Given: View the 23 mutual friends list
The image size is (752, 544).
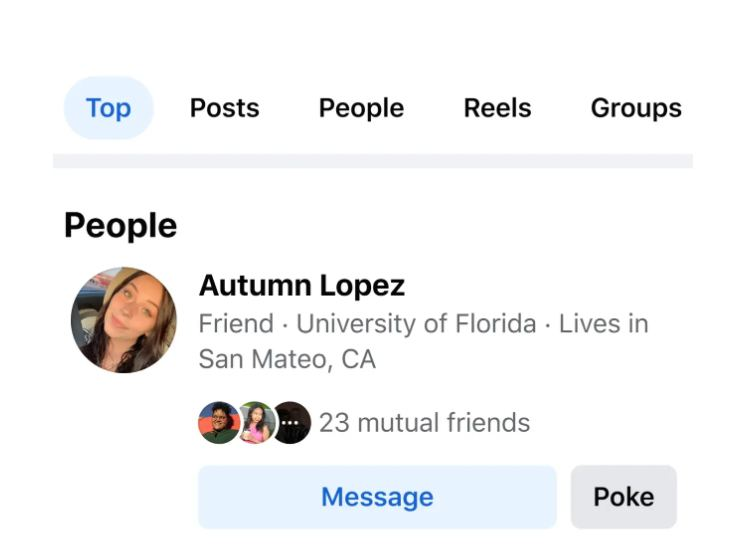Looking at the screenshot, I should (x=424, y=423).
